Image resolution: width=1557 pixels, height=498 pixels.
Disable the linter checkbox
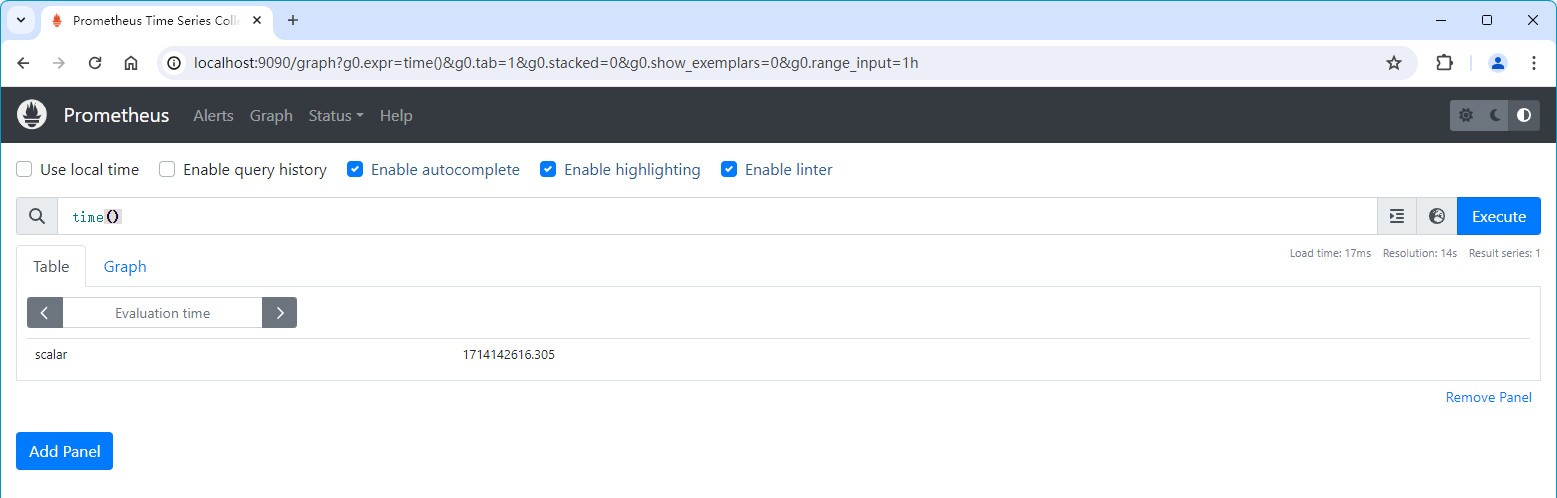tap(729, 169)
